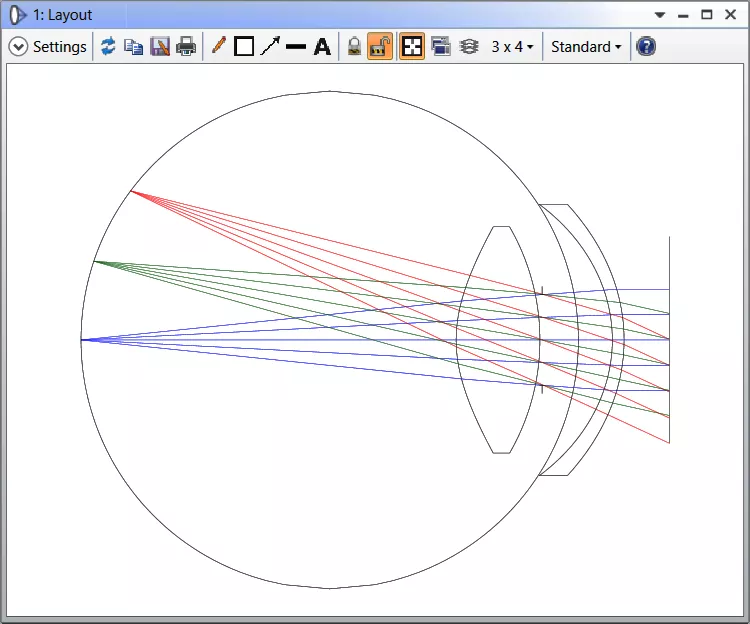750x624 pixels.
Task: Open the window options triangle menu
Action: click(x=660, y=15)
